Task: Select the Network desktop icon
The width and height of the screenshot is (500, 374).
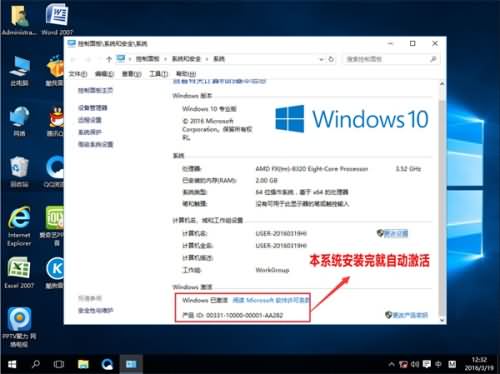Action: point(19,121)
